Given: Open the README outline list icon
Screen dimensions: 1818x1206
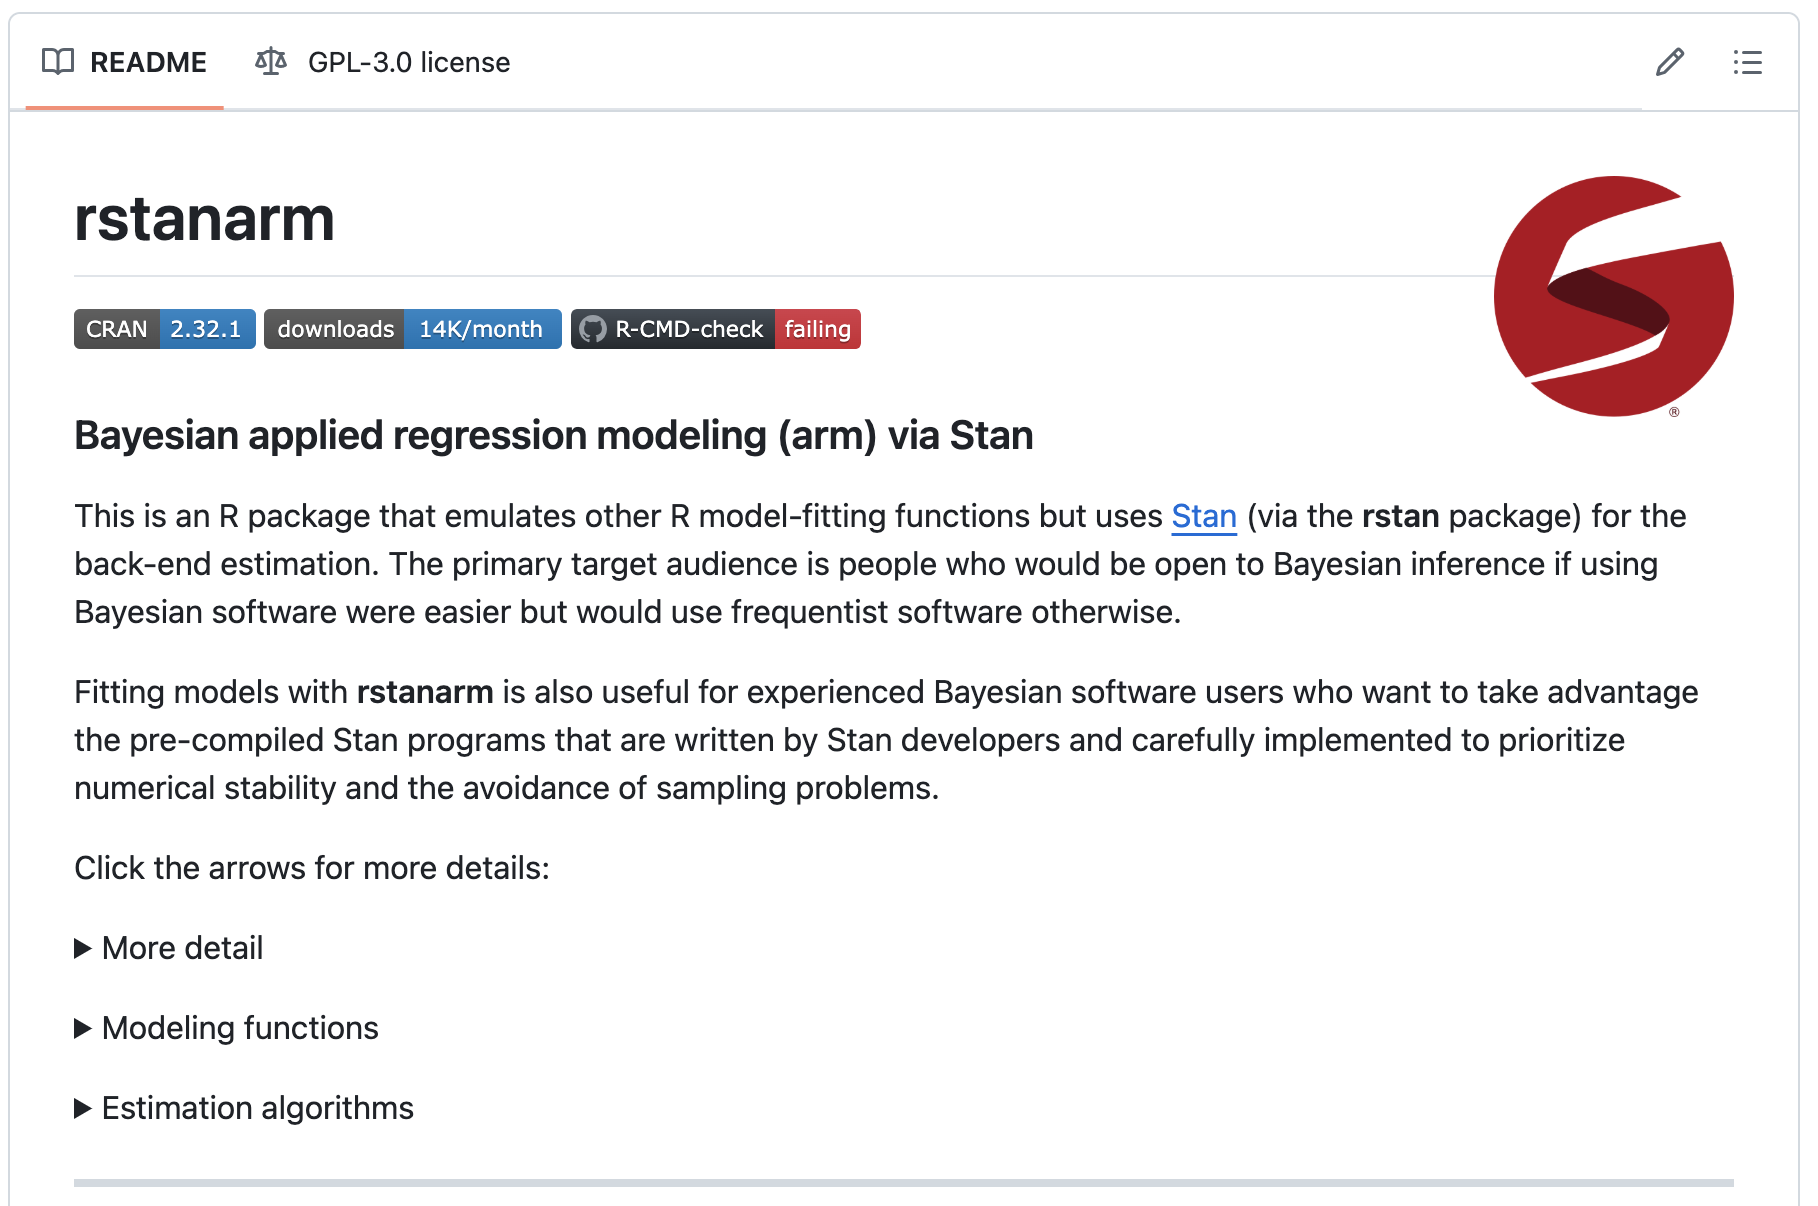Looking at the screenshot, I should (x=1747, y=62).
